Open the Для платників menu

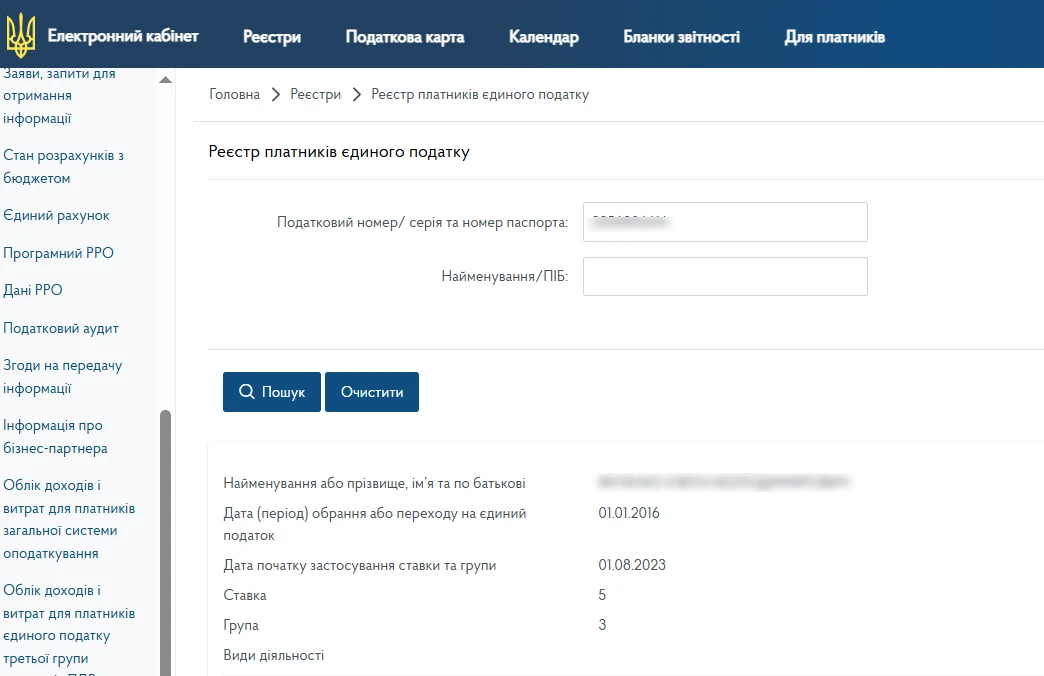(x=834, y=37)
